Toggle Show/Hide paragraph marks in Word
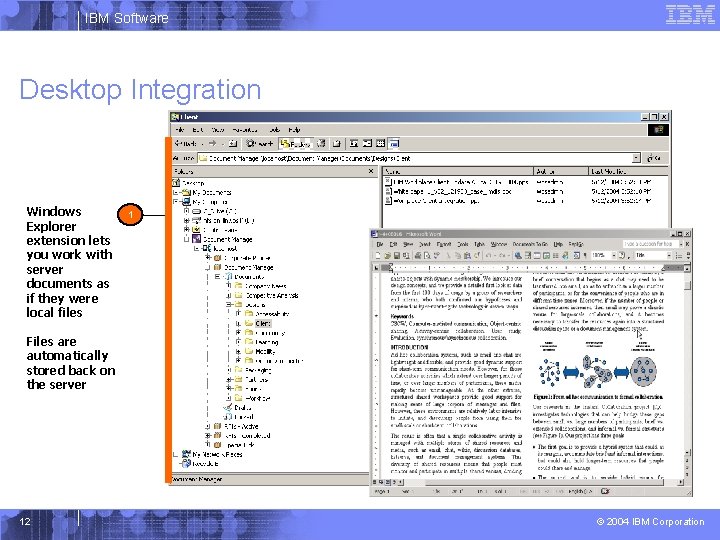This screenshot has height=540, width=720. [585, 255]
